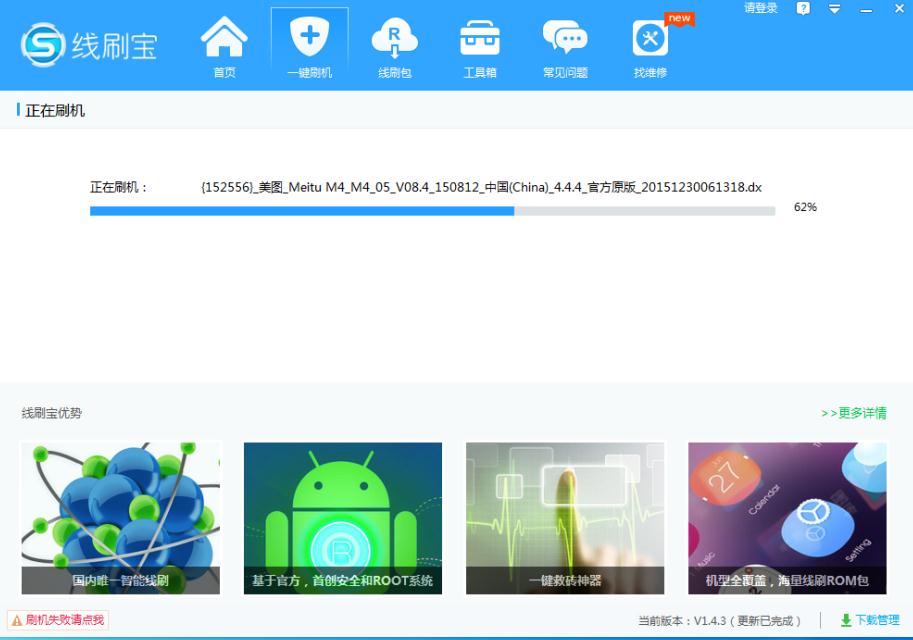Image resolution: width=913 pixels, height=640 pixels.
Task: Expand the title bar dropdown arrow
Action: 833,8
